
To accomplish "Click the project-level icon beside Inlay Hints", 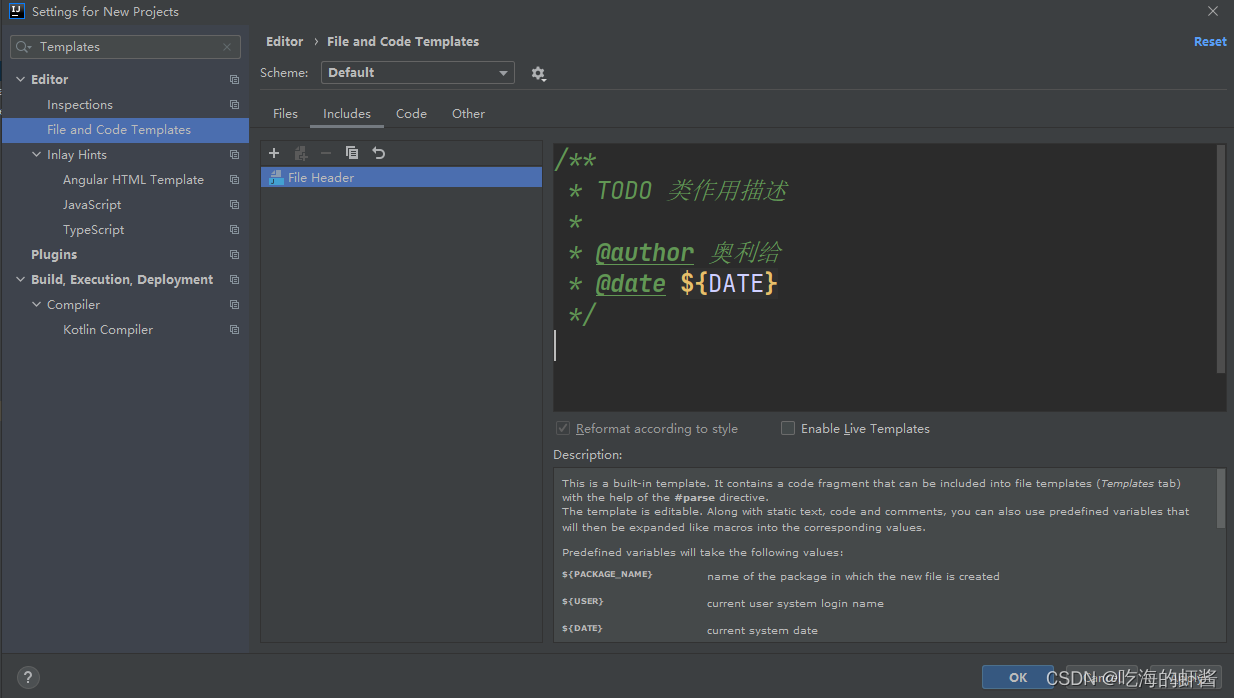I will click(234, 155).
